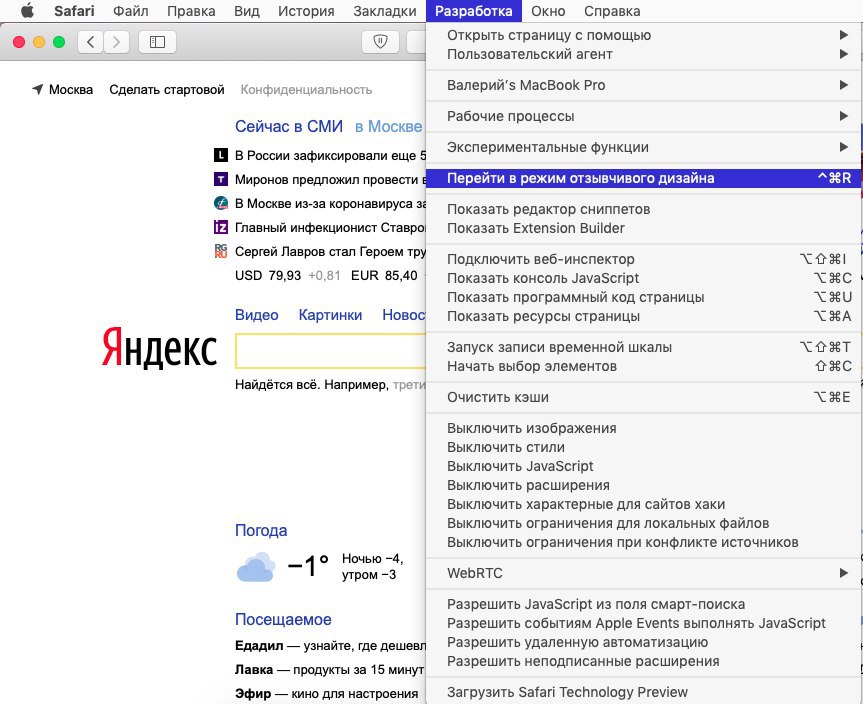Viewport: 863px width, 704px height.
Task: Open the Видео search tab link
Action: point(256,315)
